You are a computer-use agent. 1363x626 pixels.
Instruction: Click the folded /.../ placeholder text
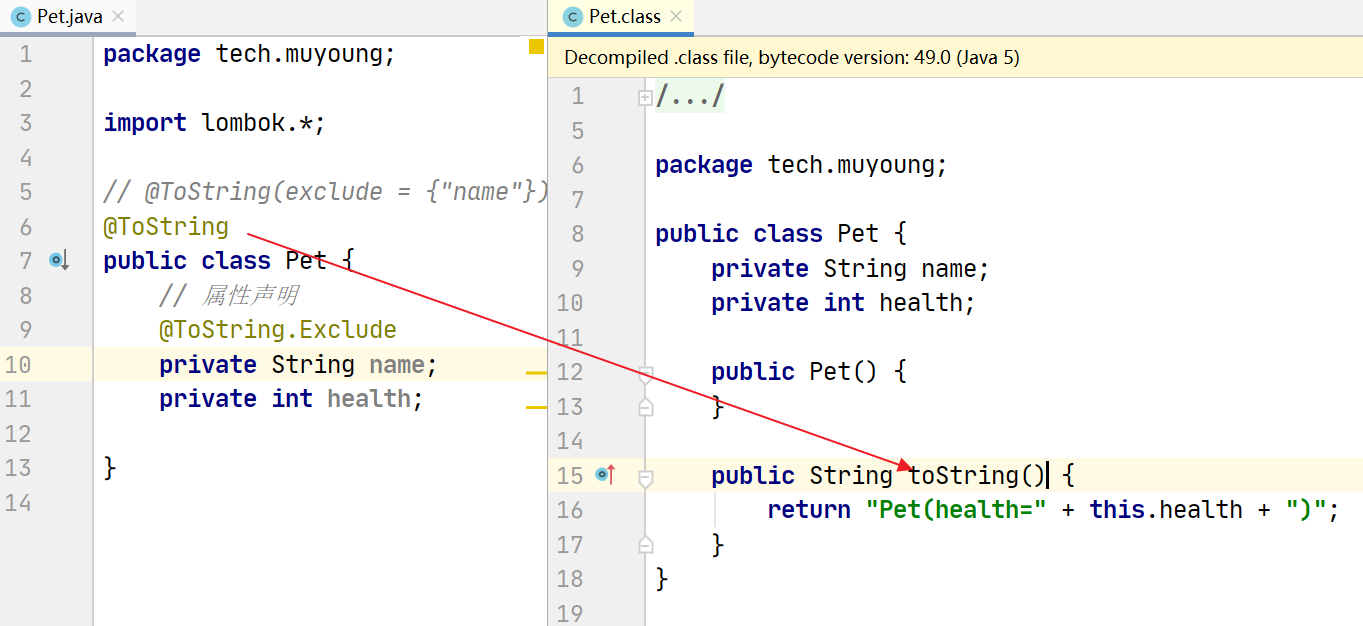(690, 97)
